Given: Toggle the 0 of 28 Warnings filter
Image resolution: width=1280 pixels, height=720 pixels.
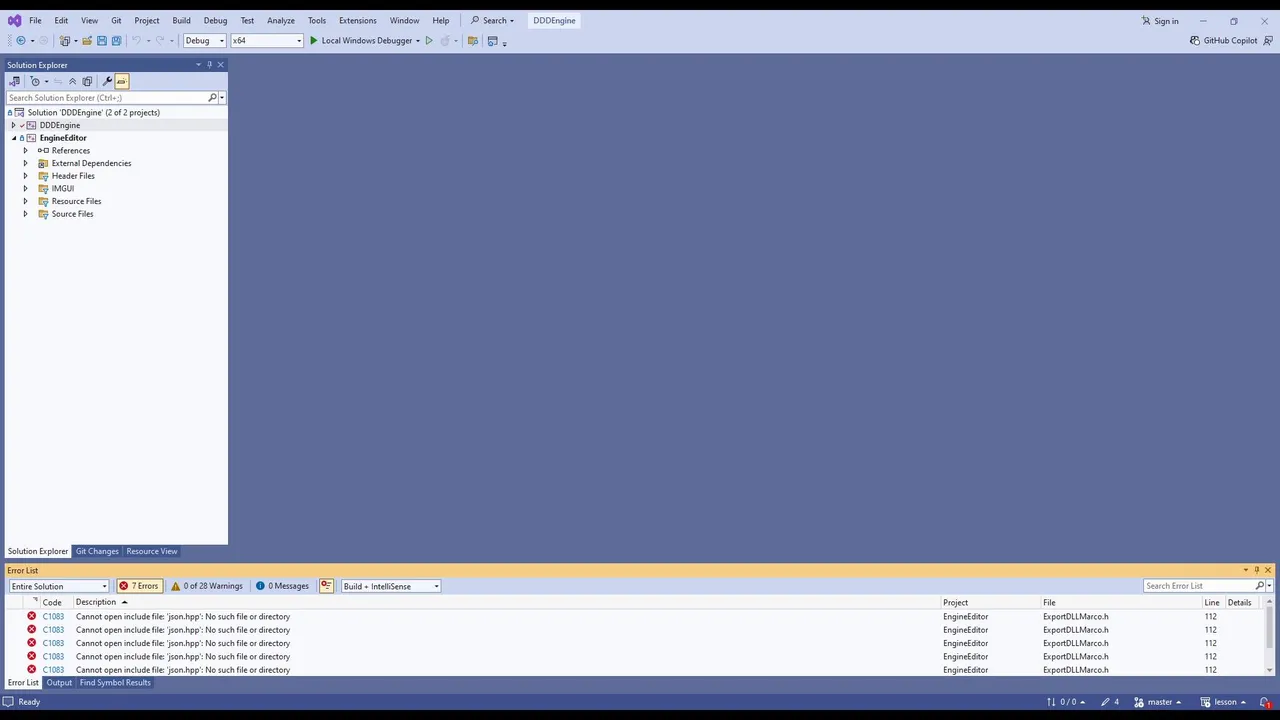Looking at the screenshot, I should [207, 586].
